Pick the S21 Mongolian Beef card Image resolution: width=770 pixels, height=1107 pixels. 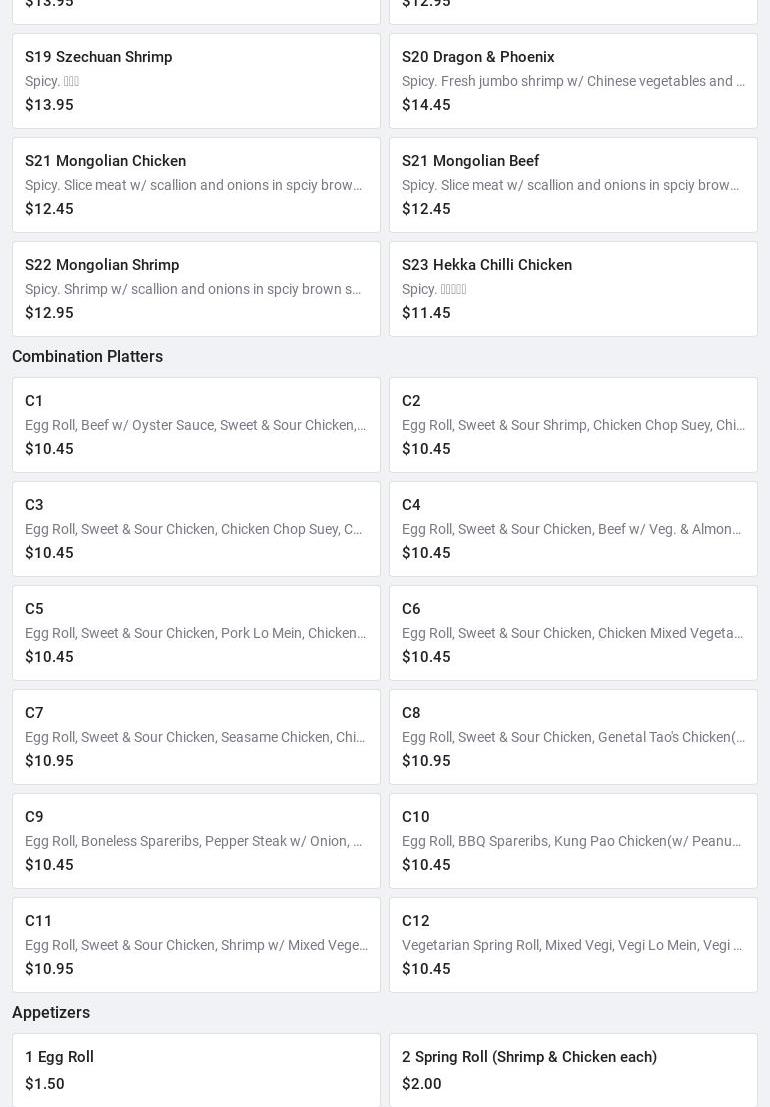pyautogui.click(x=573, y=185)
